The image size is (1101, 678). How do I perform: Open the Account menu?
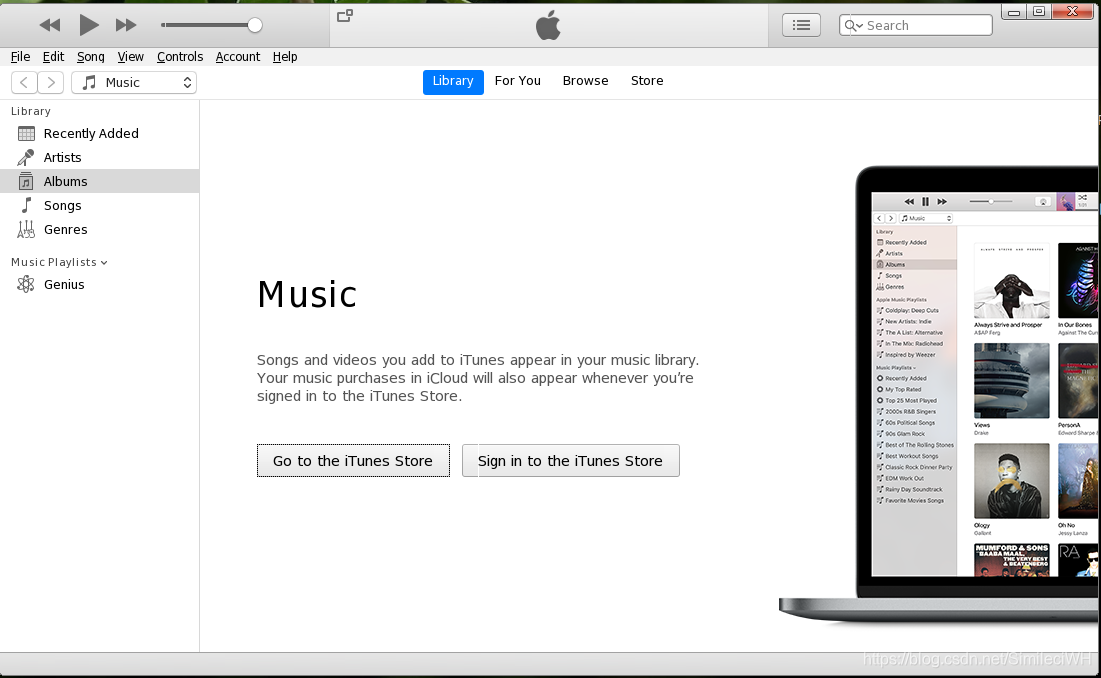pos(238,57)
